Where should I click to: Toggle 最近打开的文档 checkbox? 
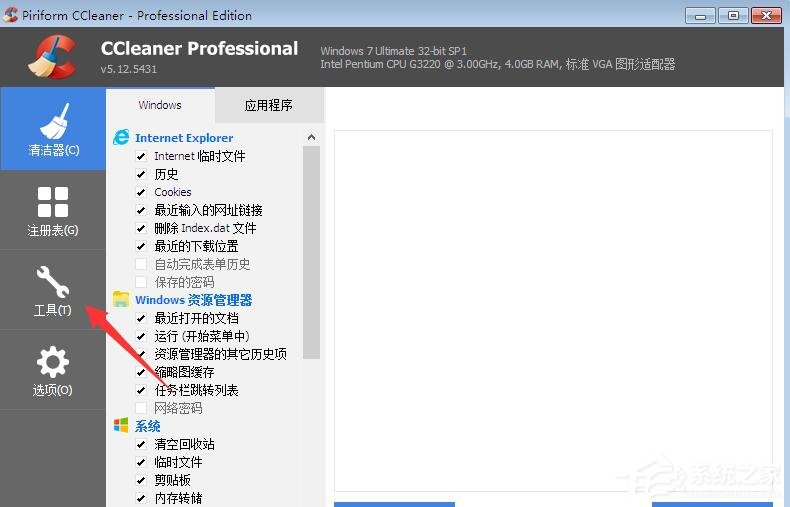pos(141,319)
